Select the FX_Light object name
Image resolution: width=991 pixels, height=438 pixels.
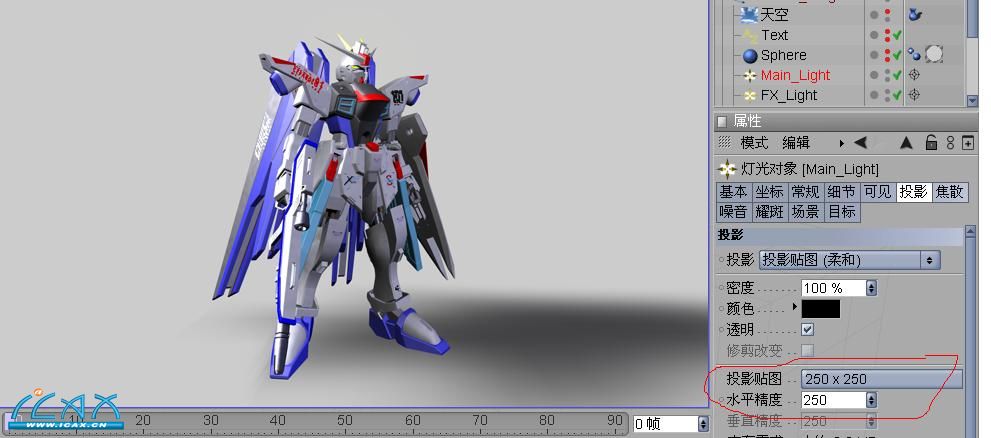point(789,95)
